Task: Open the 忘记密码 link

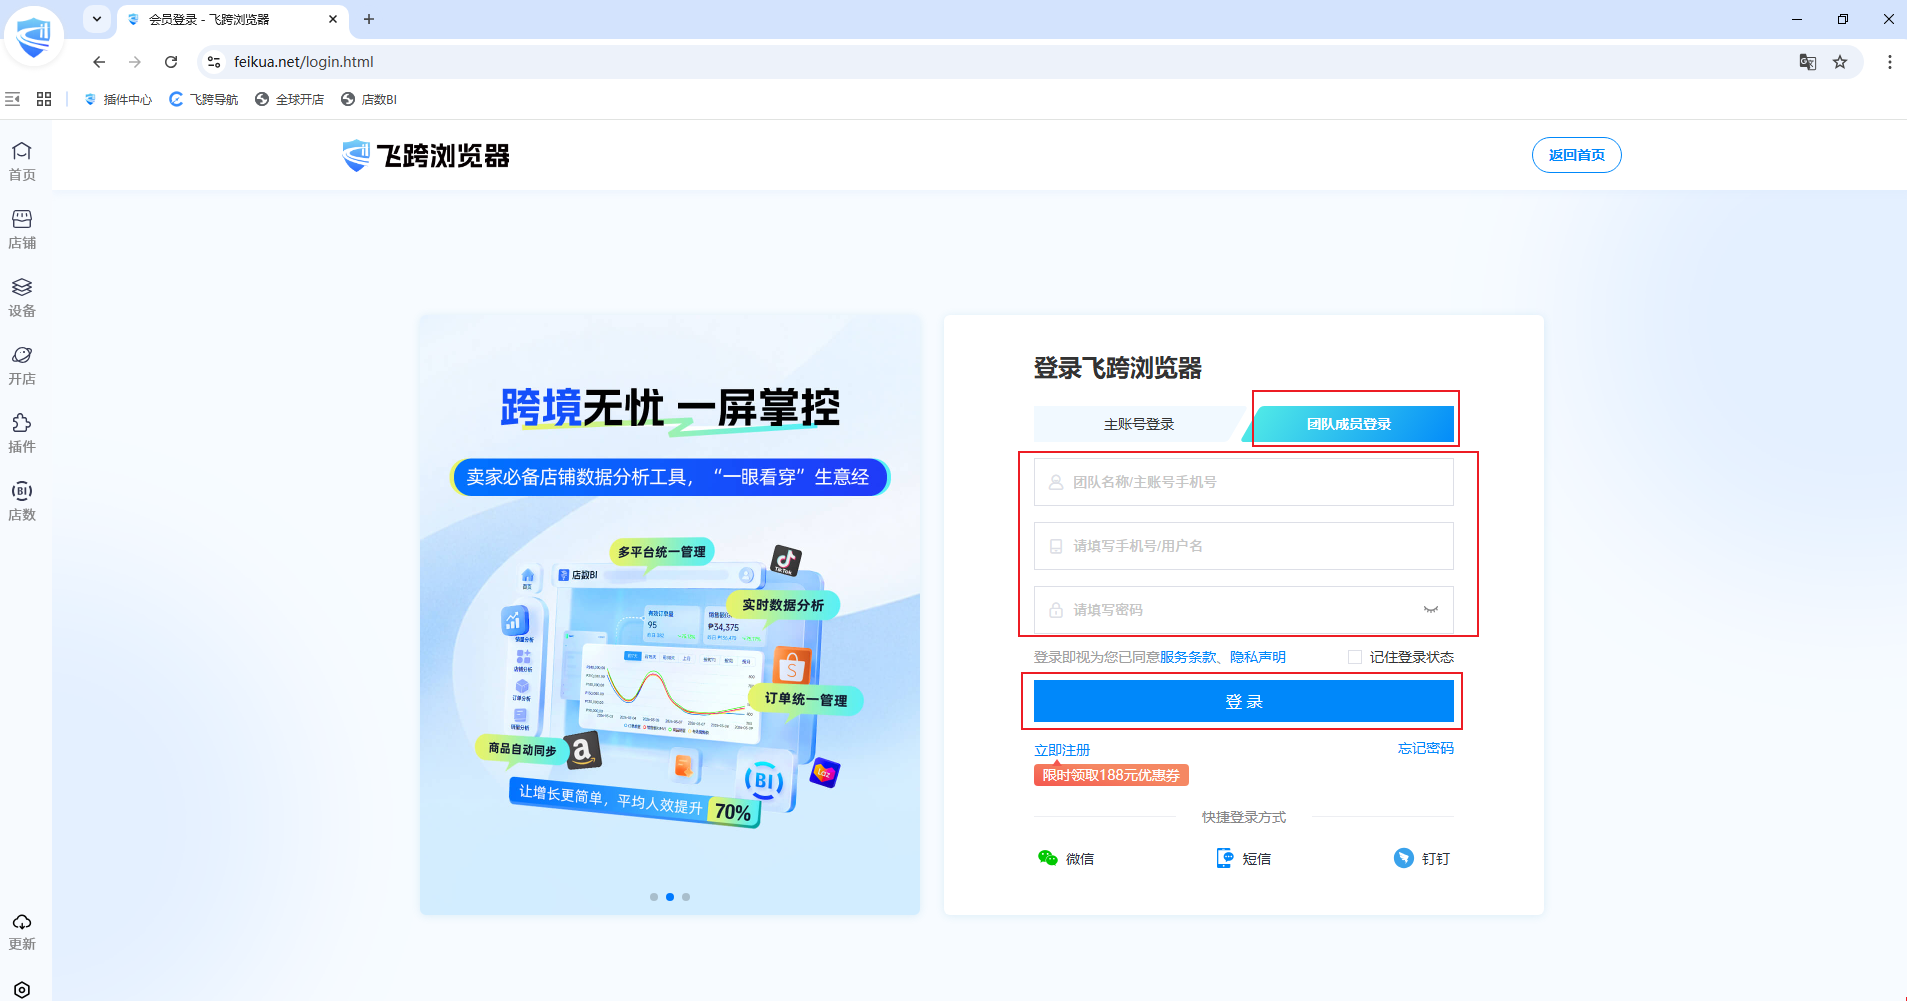Action: click(1426, 748)
